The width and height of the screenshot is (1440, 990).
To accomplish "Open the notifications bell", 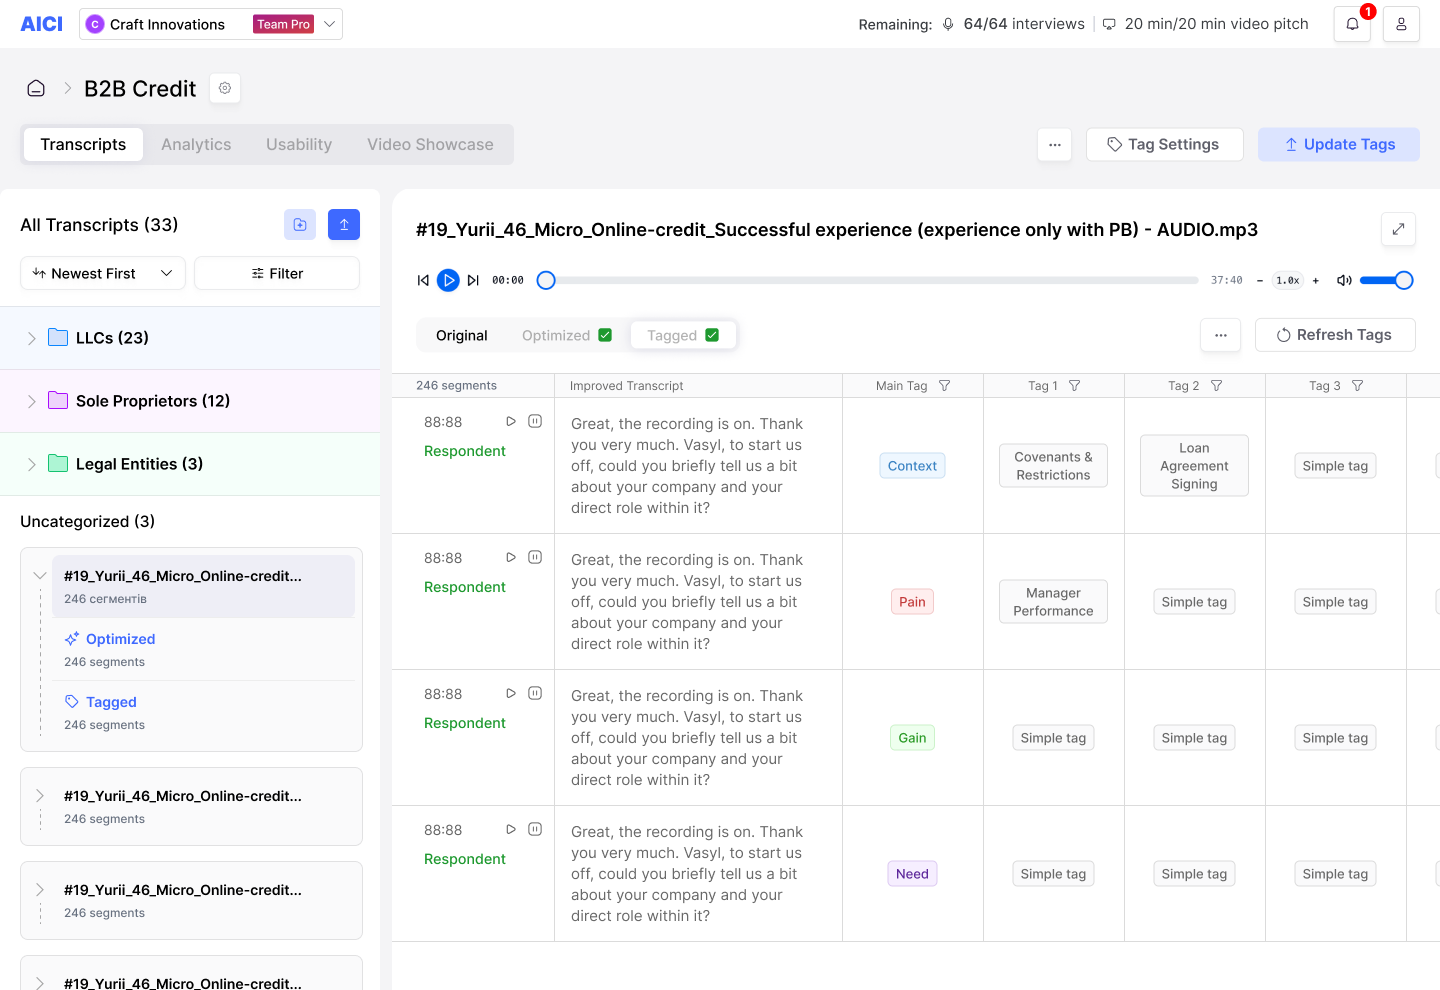I will 1352,24.
